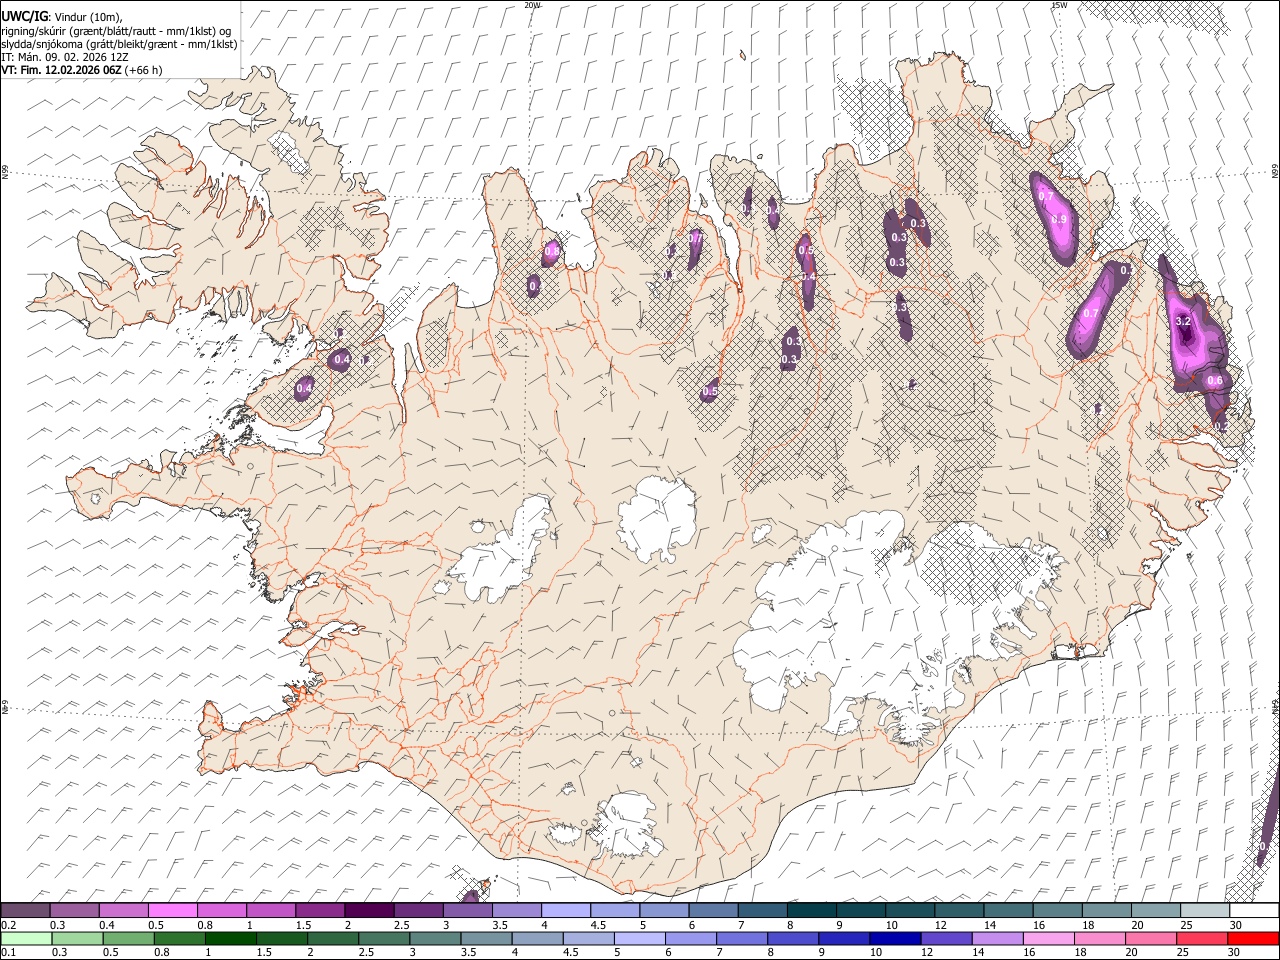Screen dimensions: 1280x960
Task: Click the lavender 4 swatch in upper legend row
Action: pyautogui.click(x=566, y=910)
